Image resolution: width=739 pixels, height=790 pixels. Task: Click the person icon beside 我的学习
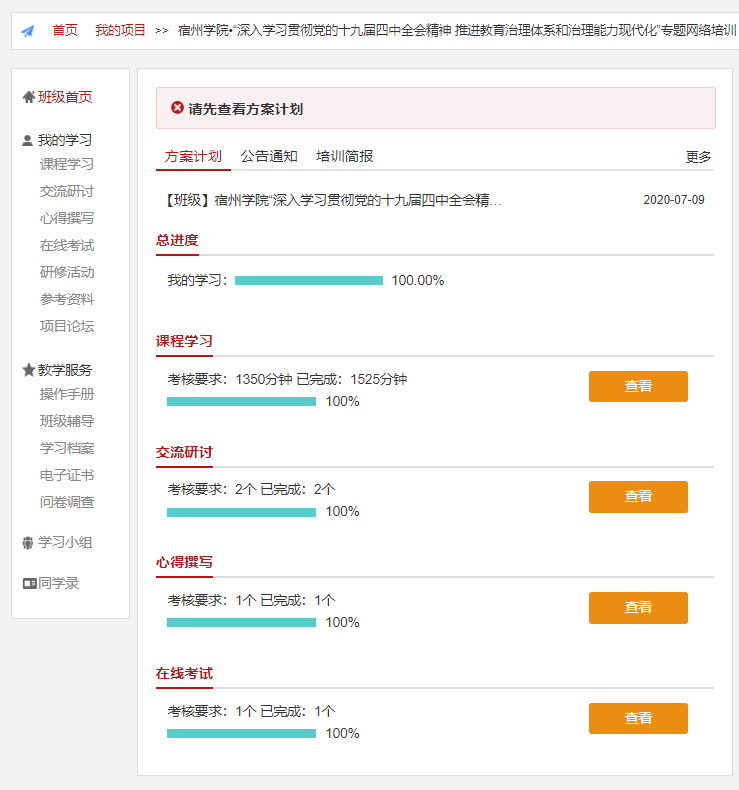[x=28, y=141]
